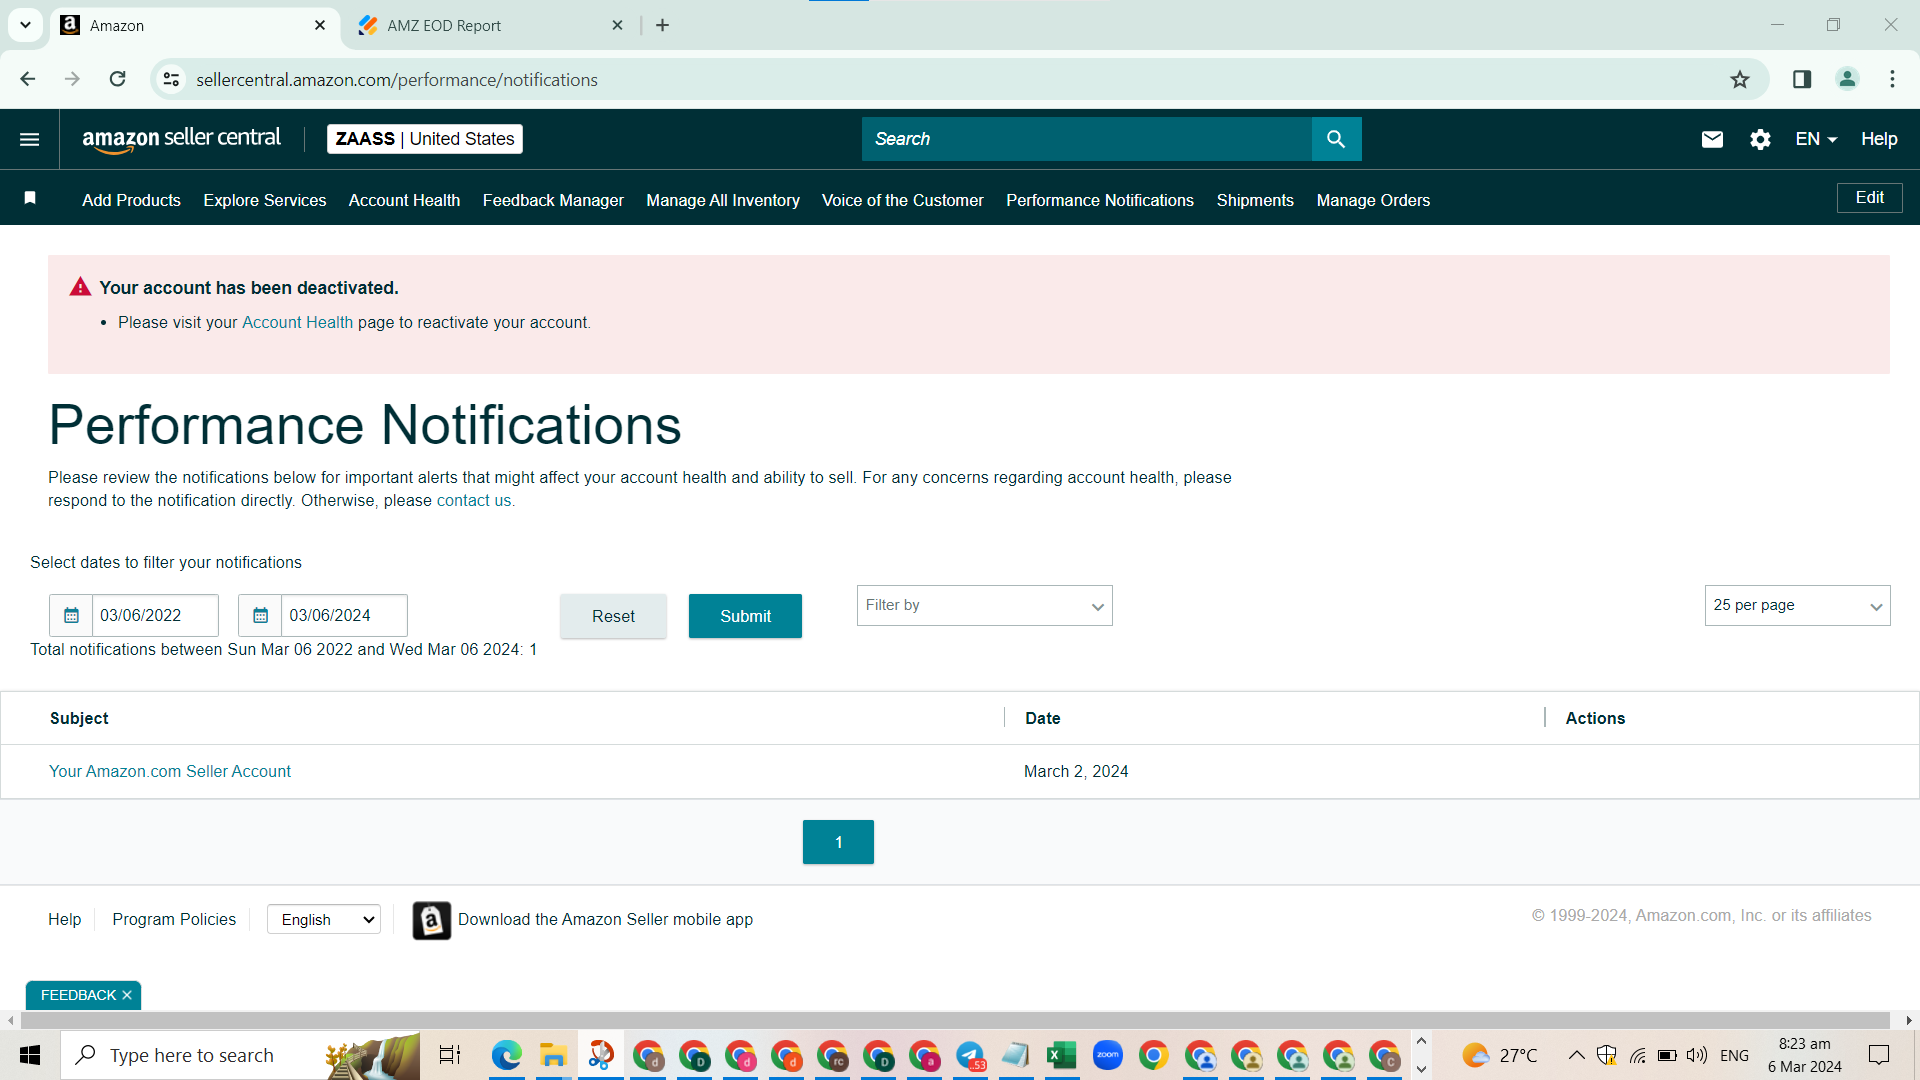Switch to the AMZ EOD Report tab
This screenshot has width=1920, height=1080.
click(491, 25)
